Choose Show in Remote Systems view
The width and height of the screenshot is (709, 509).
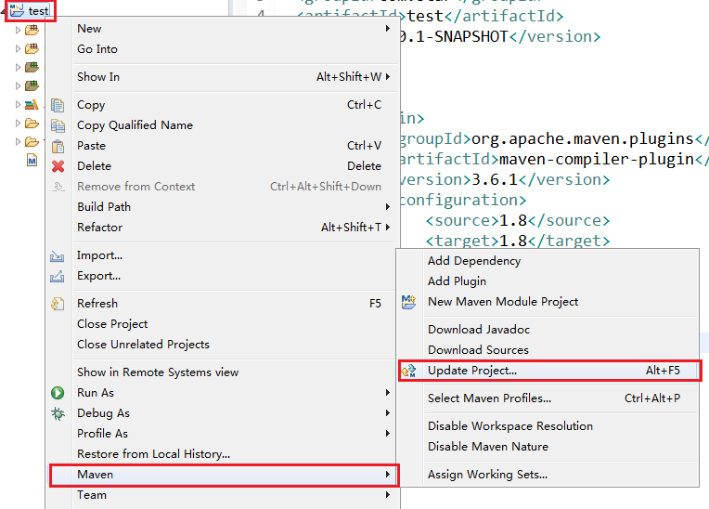(158, 372)
